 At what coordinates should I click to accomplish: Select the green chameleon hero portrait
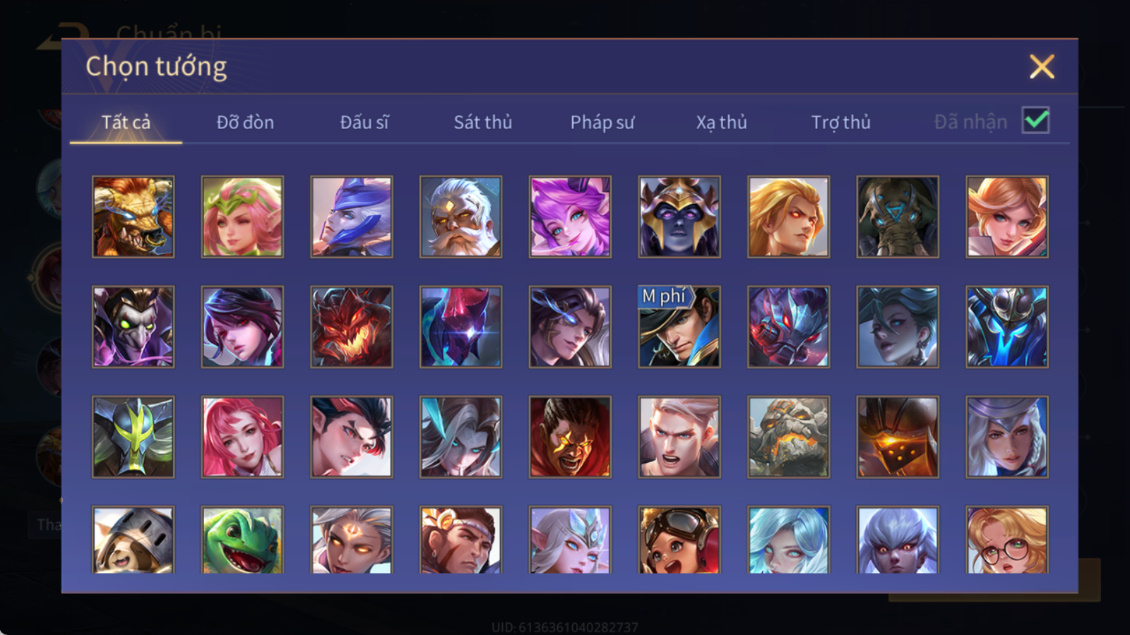pos(242,540)
